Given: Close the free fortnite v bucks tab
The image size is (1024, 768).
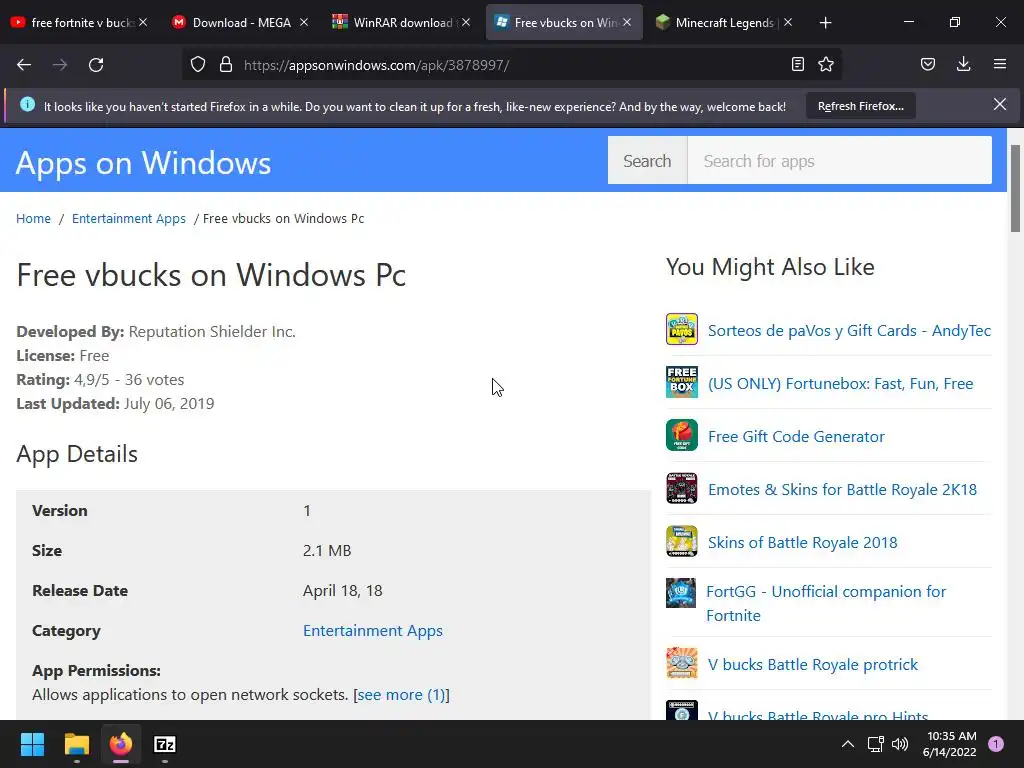Looking at the screenshot, I should click(x=143, y=22).
